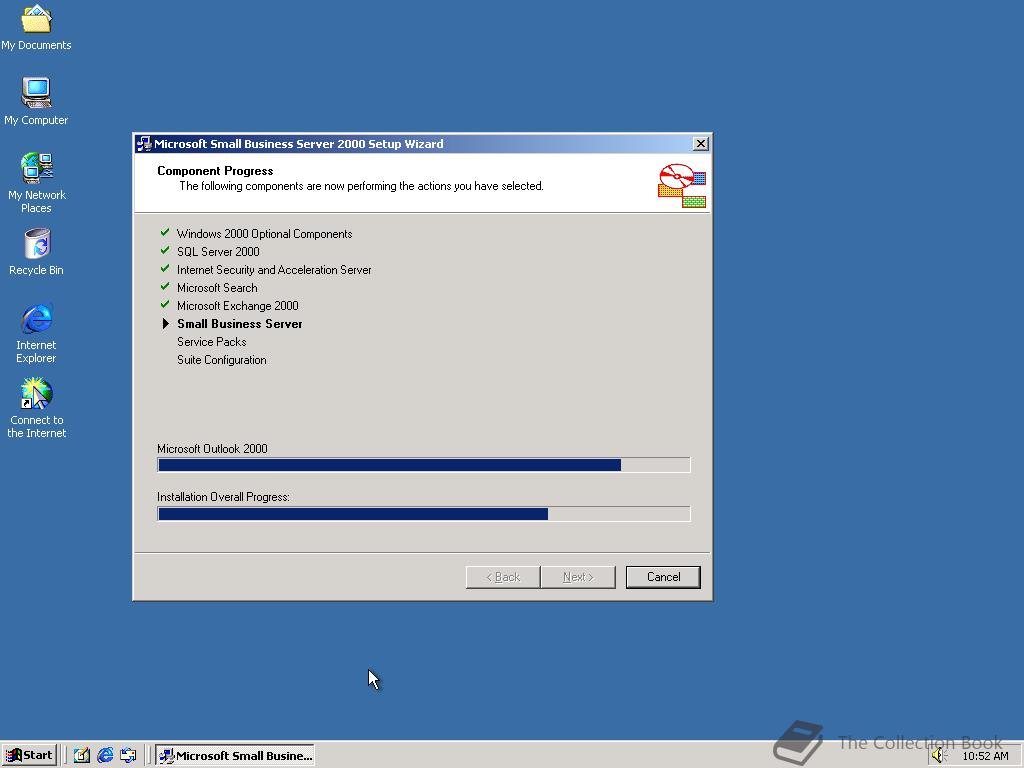
Task: Open the Start menu
Action: (x=29, y=755)
